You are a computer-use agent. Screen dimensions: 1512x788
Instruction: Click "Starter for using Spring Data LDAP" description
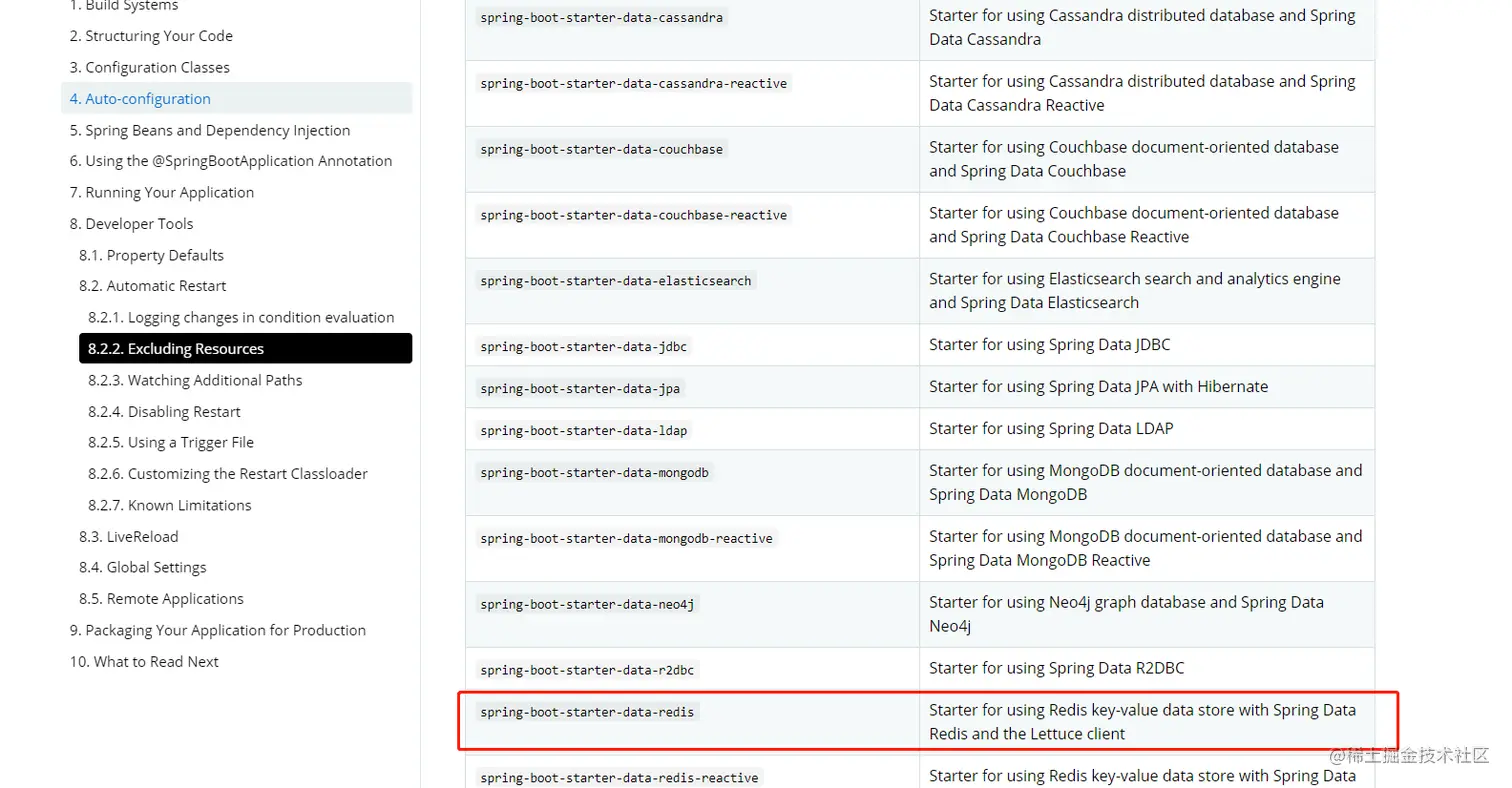pyautogui.click(x=1051, y=429)
